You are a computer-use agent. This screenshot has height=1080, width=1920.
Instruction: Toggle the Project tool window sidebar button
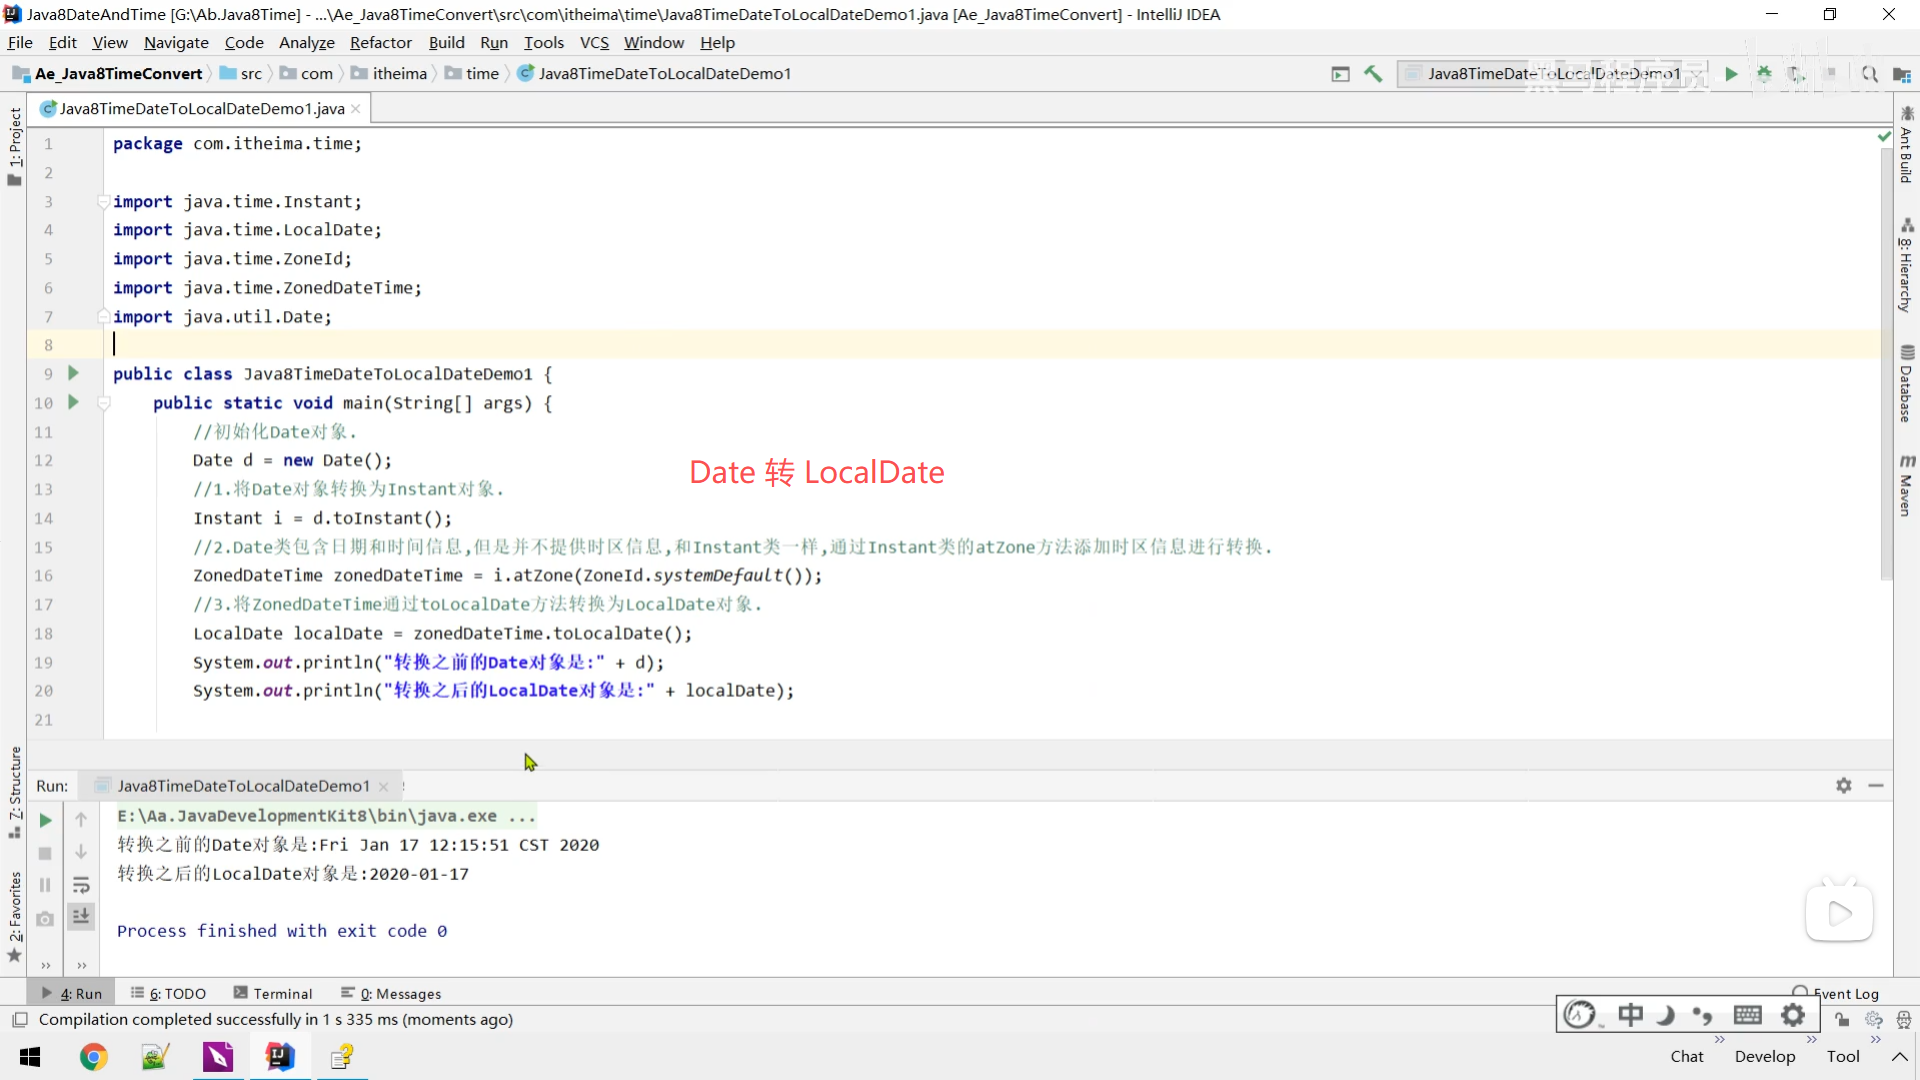(x=14, y=145)
